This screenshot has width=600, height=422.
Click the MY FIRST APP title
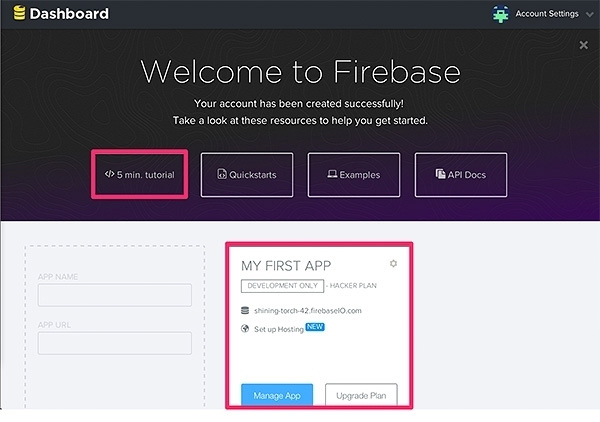[286, 266]
